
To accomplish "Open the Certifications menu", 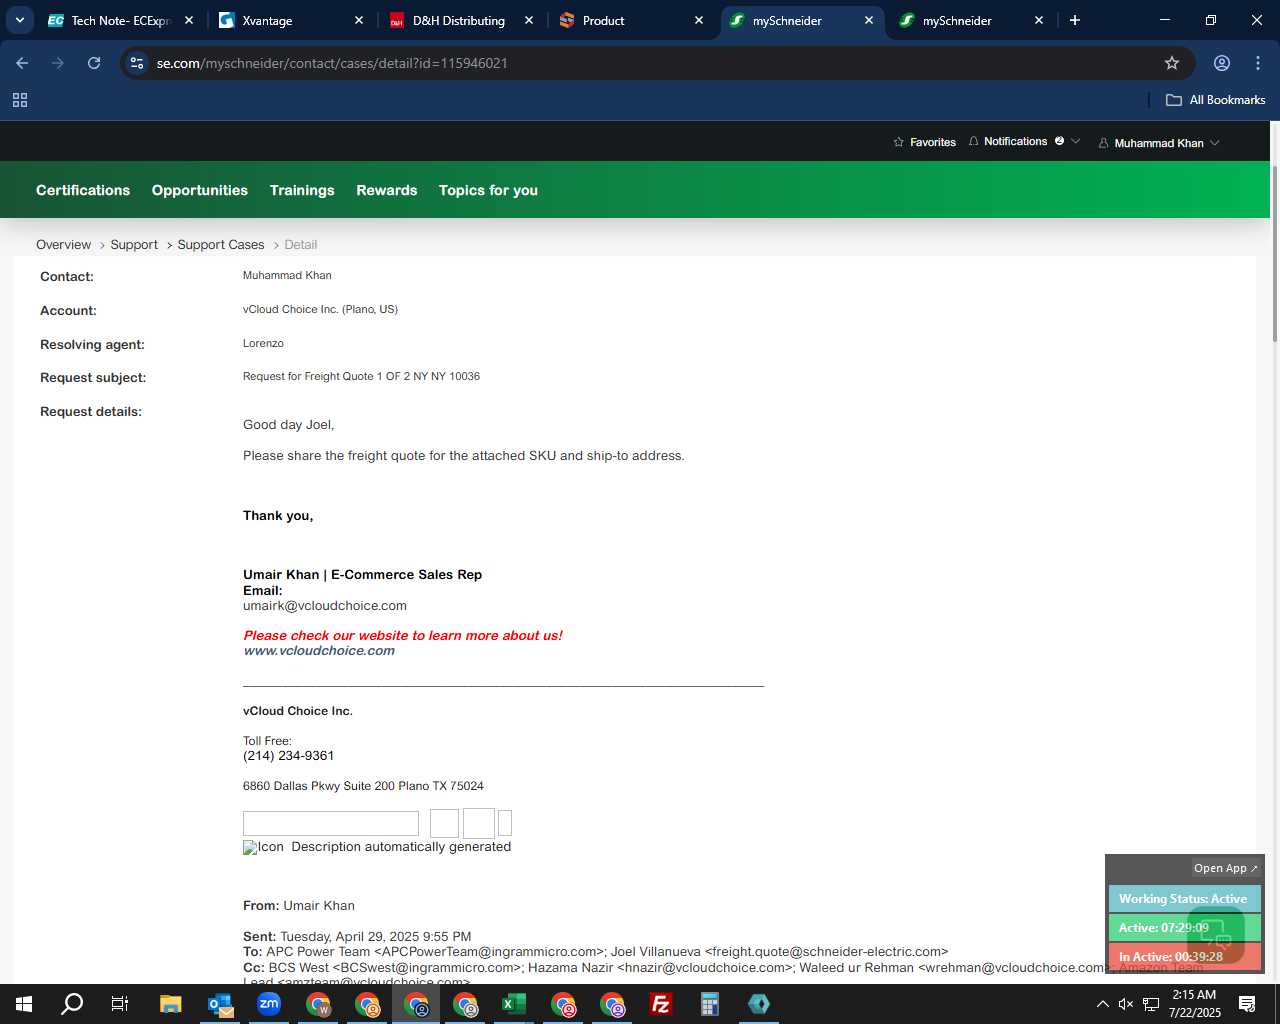I will pos(83,190).
